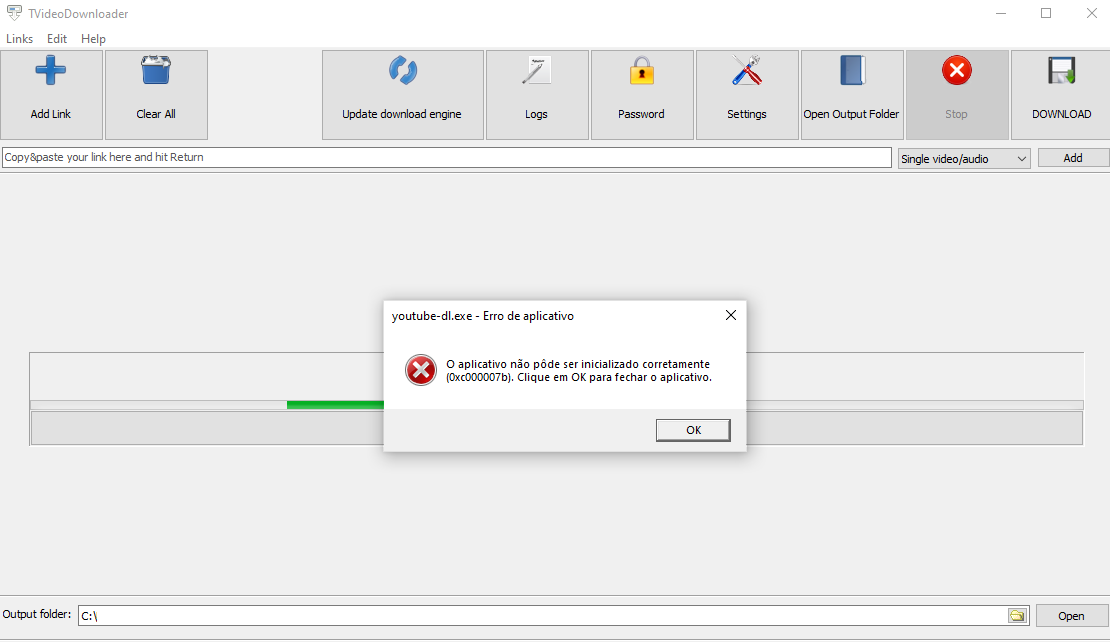Maximize the TVideoDownloader window
Screen dimensions: 1110x642
[x=1046, y=13]
